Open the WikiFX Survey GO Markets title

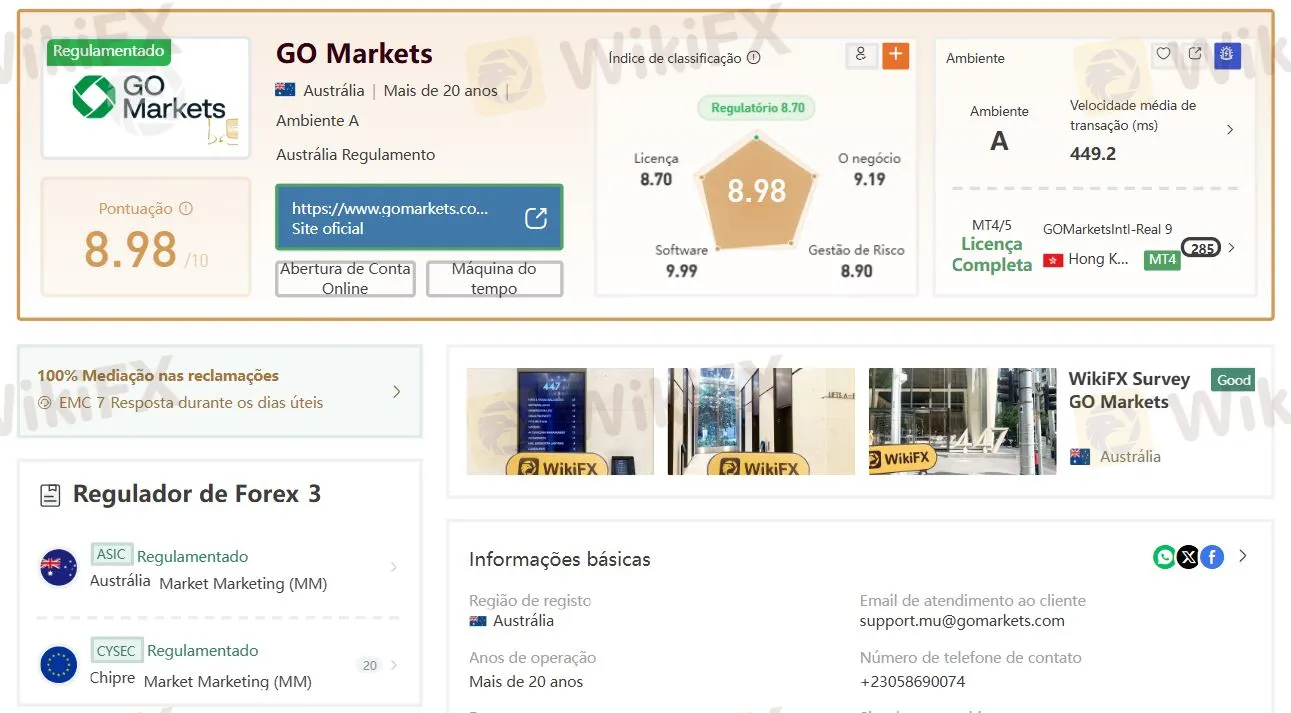pos(1129,390)
